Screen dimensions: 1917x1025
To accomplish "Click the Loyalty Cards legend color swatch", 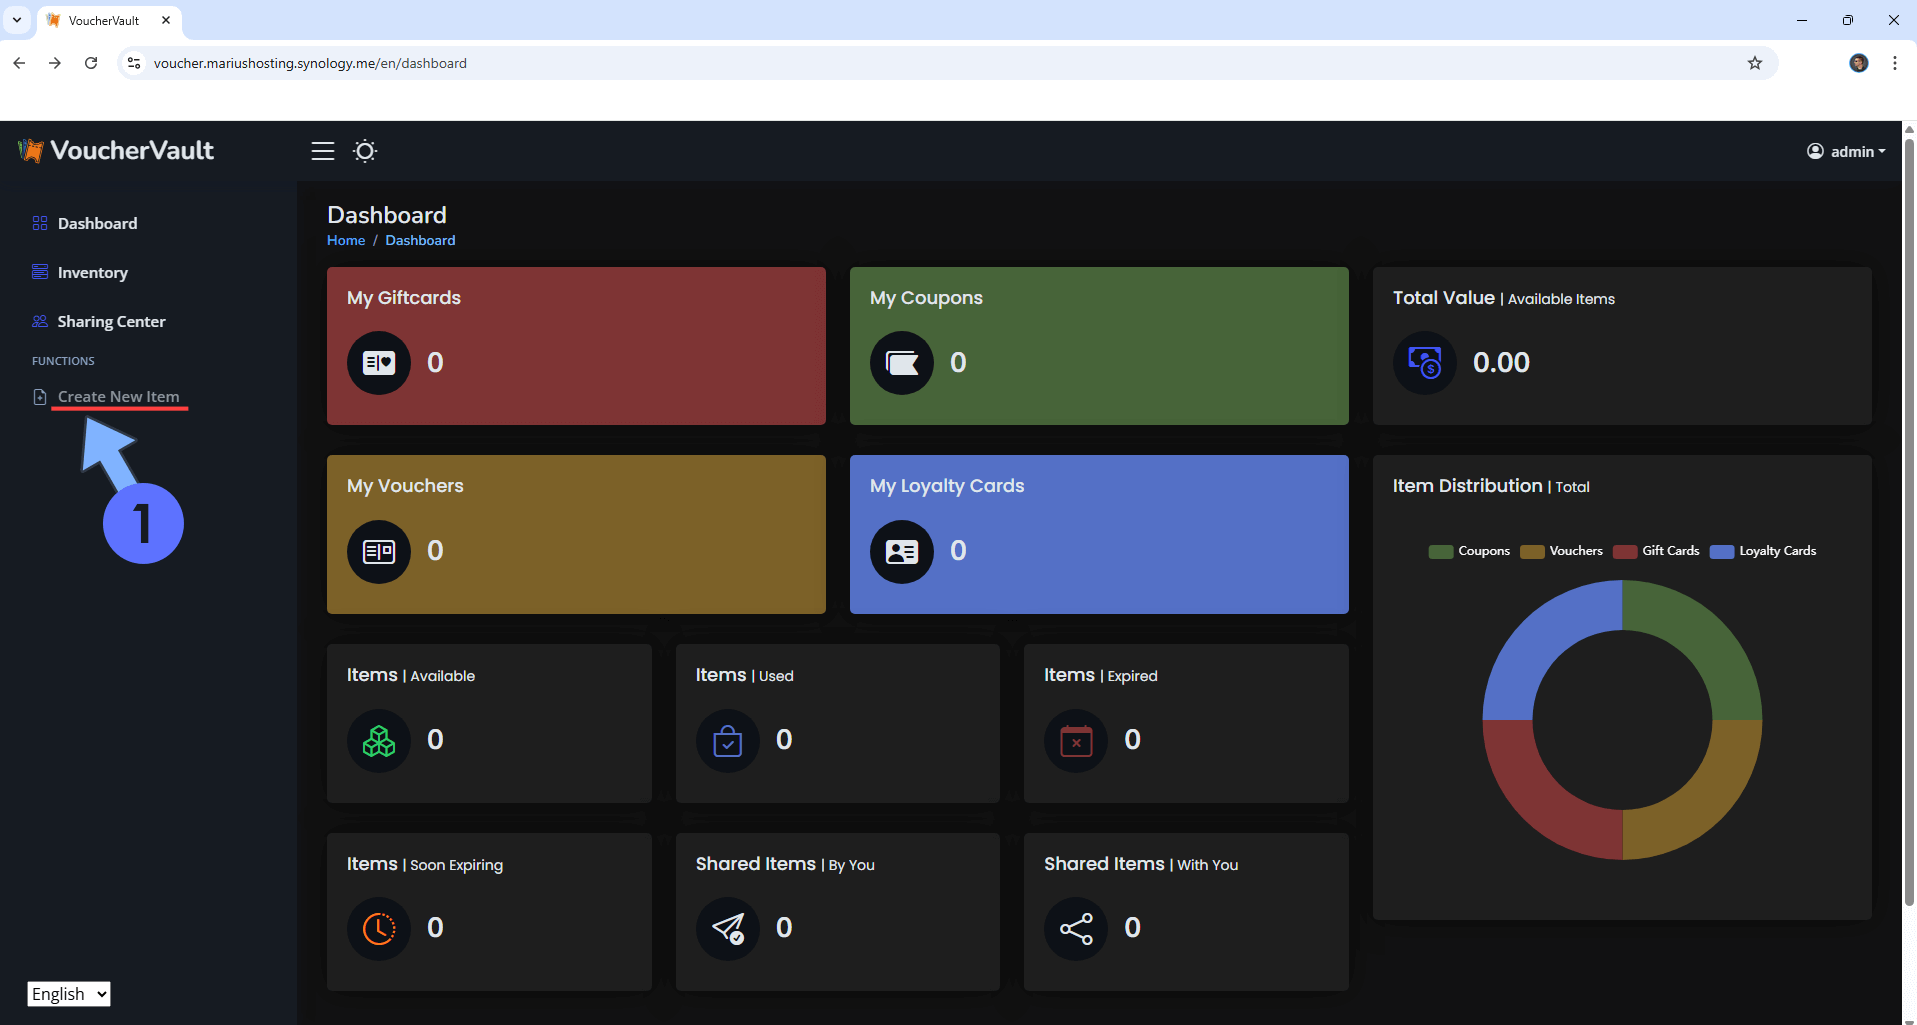I will (x=1721, y=552).
